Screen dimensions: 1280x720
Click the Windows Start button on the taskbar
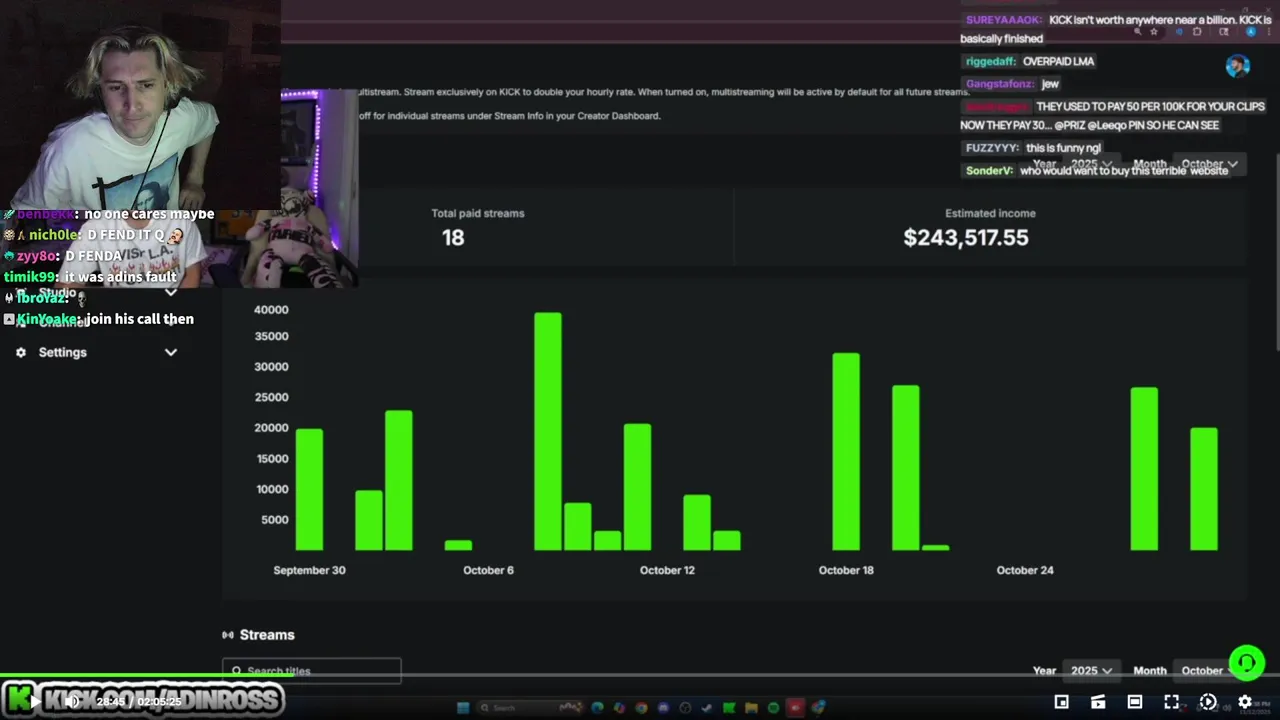point(463,708)
